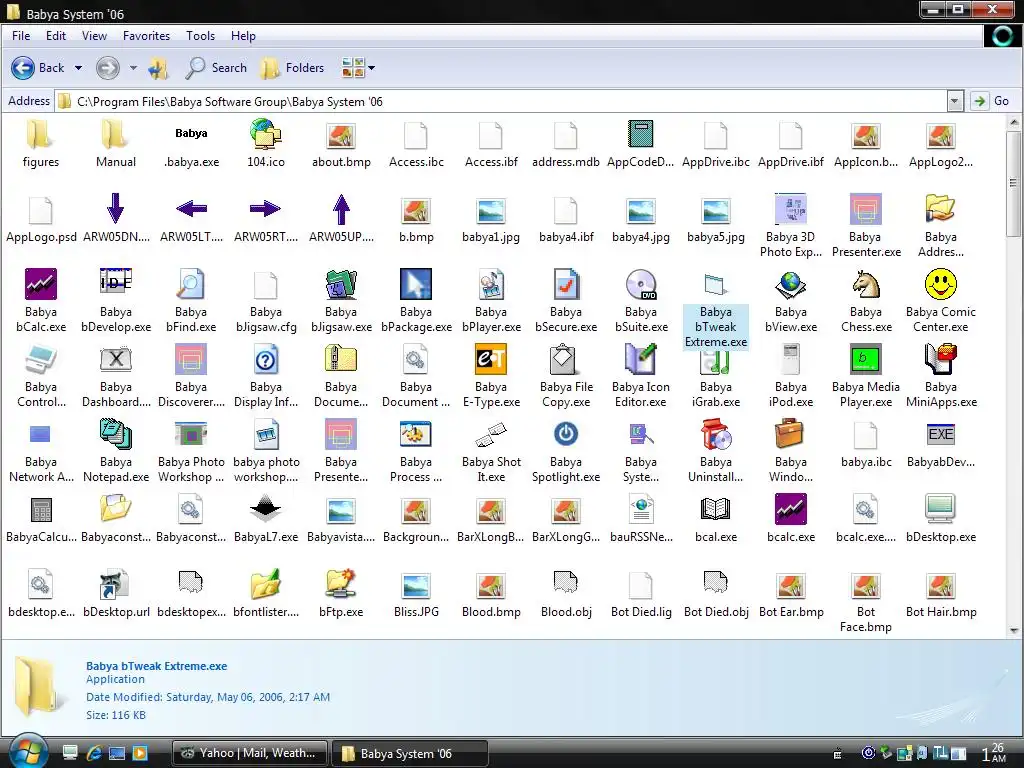Launch Internet Explorer from quick launch
The image size is (1024, 768).
pos(93,753)
